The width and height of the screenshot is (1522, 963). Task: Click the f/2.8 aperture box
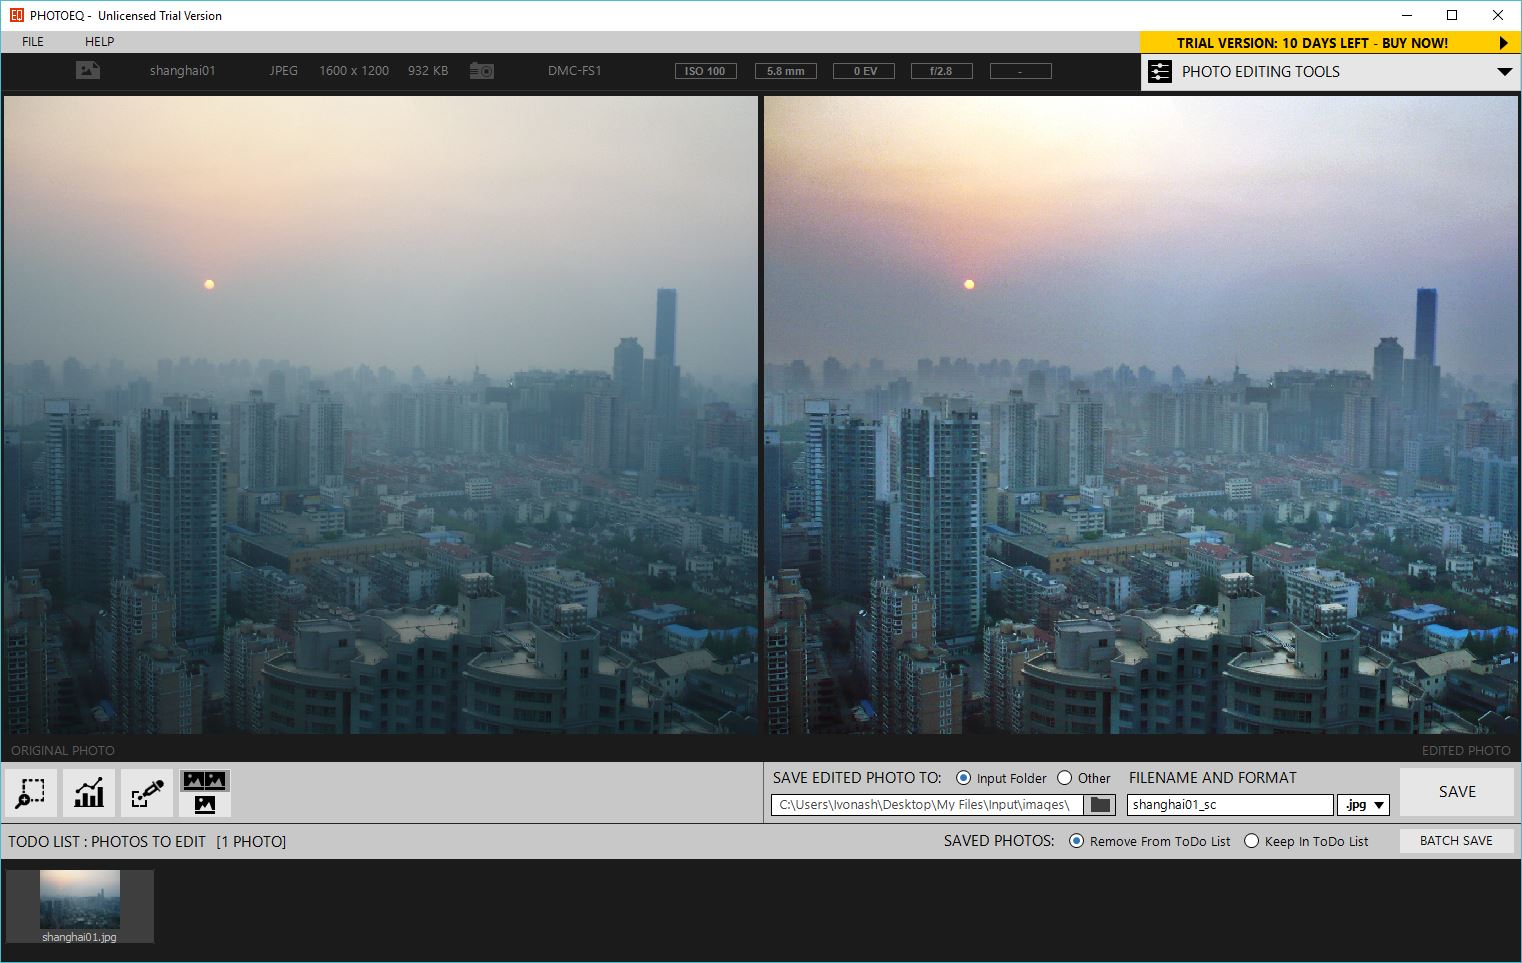(941, 71)
